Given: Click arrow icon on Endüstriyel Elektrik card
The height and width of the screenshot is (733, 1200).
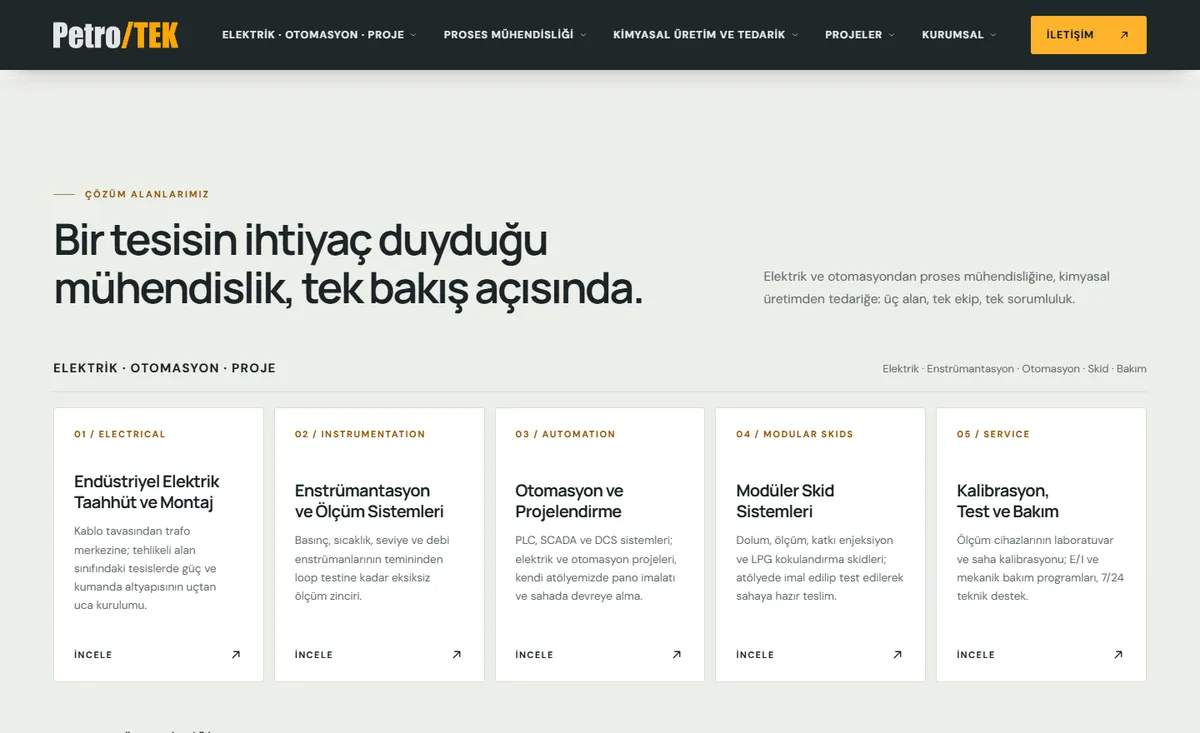Looking at the screenshot, I should [x=236, y=655].
